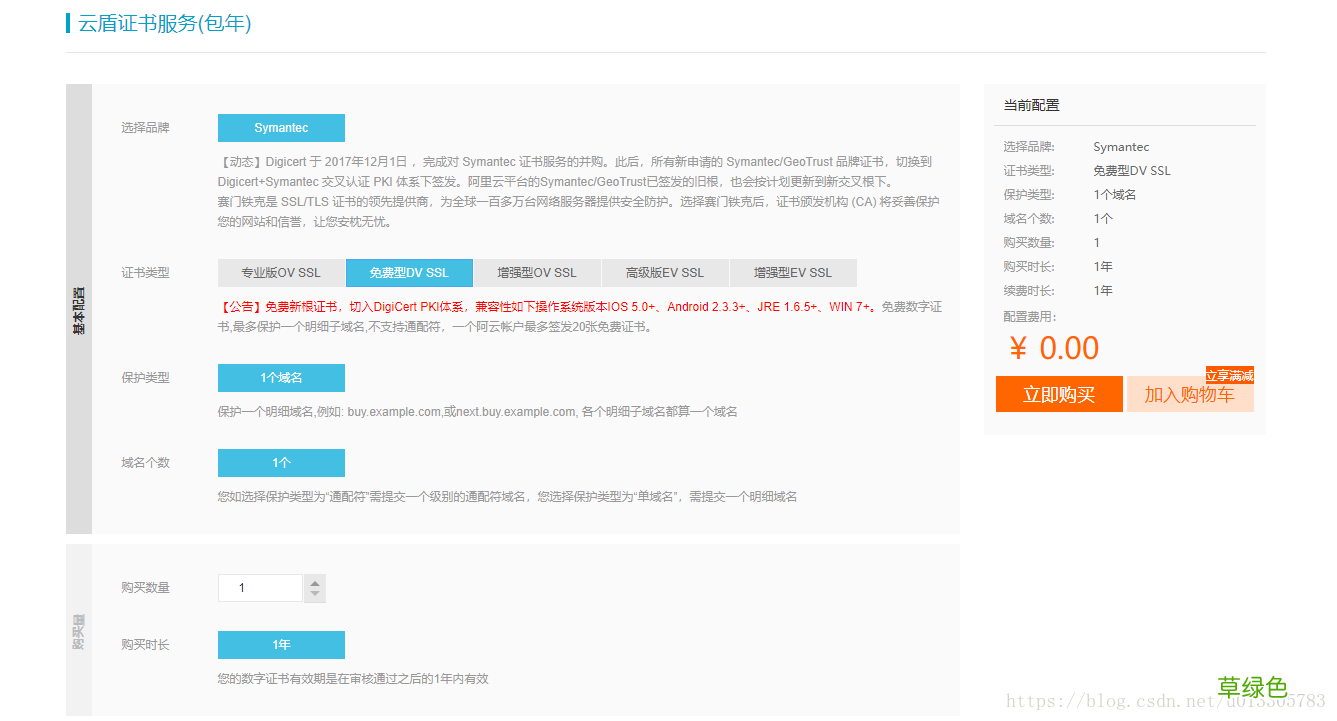Choose 增强型OV SSL certificate type

pyautogui.click(x=537, y=272)
